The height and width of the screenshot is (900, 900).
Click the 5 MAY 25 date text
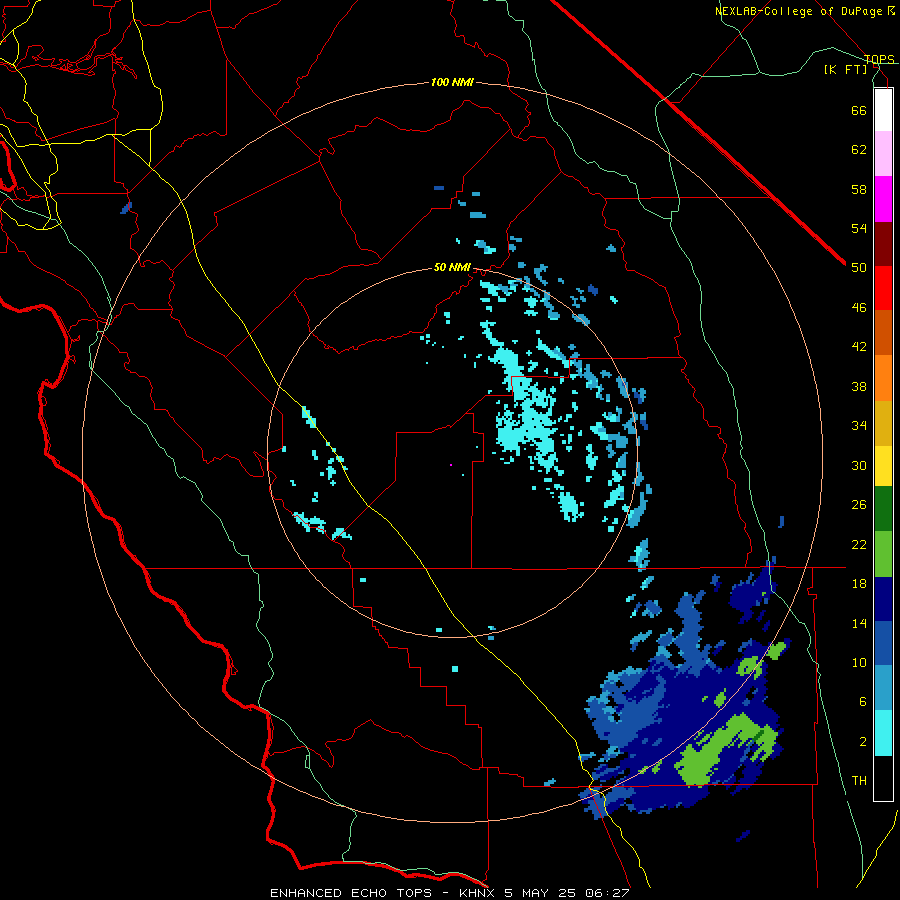point(540,893)
